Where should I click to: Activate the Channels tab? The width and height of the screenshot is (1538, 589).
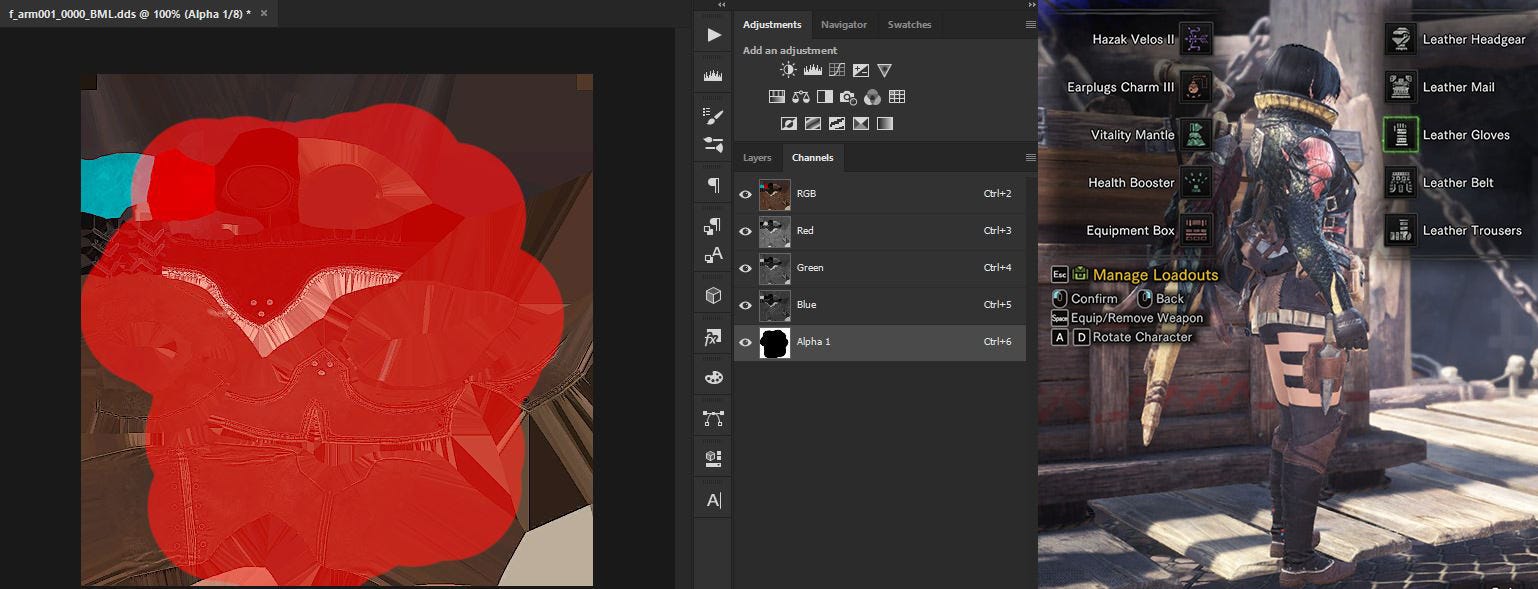point(812,158)
